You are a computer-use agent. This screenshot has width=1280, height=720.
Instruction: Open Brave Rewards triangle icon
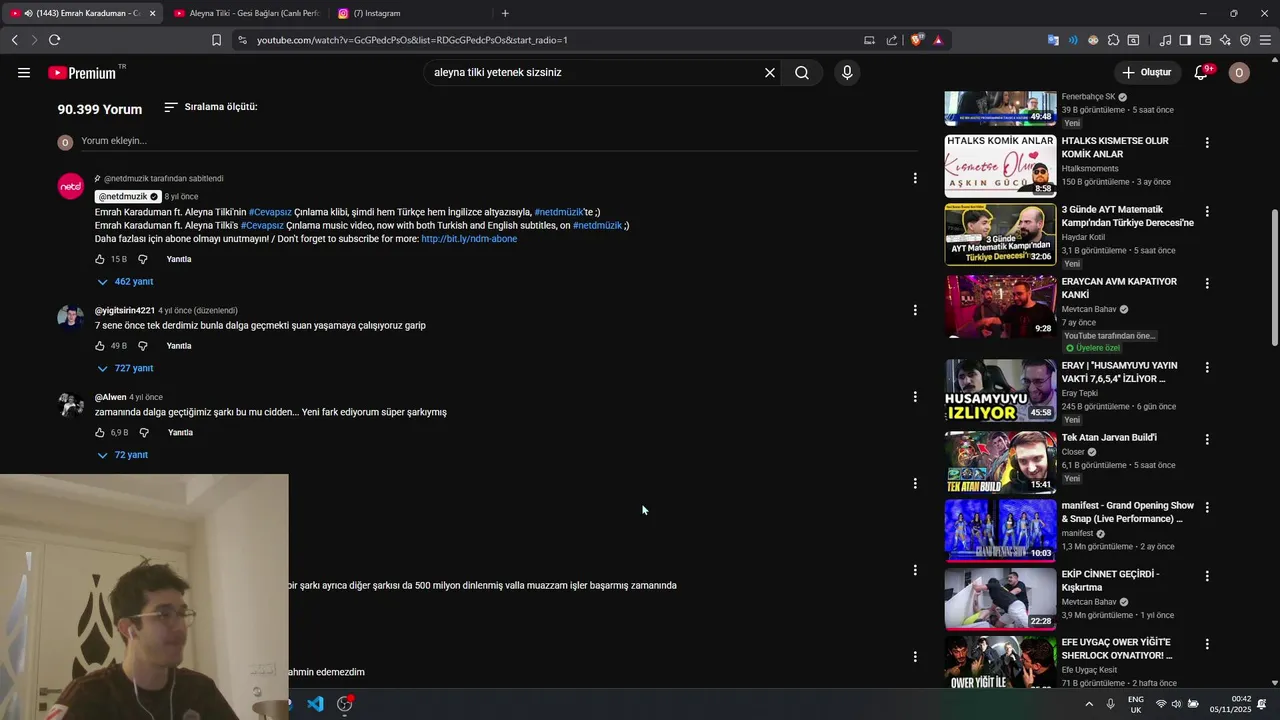tap(938, 40)
